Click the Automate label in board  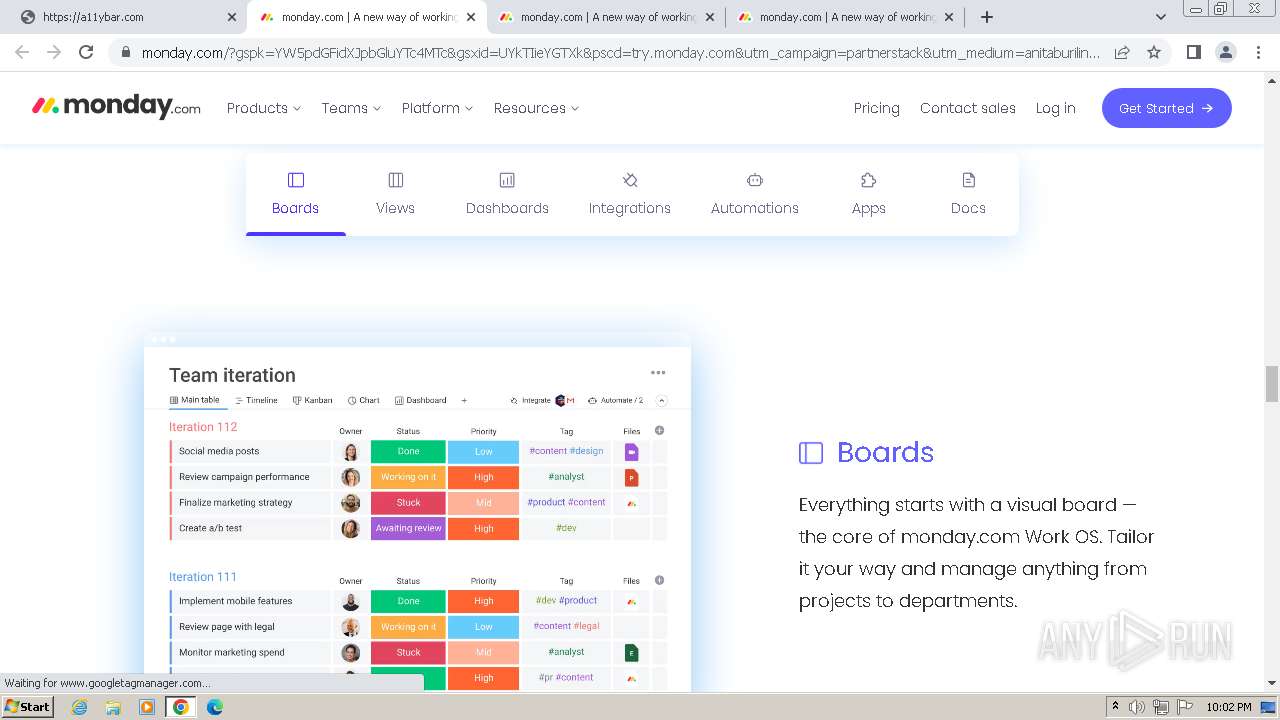[x=616, y=400]
